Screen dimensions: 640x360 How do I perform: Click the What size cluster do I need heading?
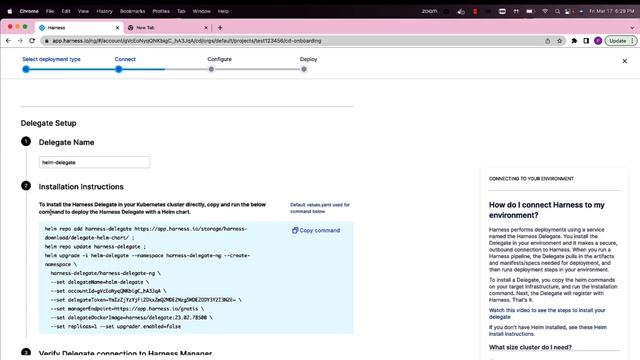(x=530, y=347)
